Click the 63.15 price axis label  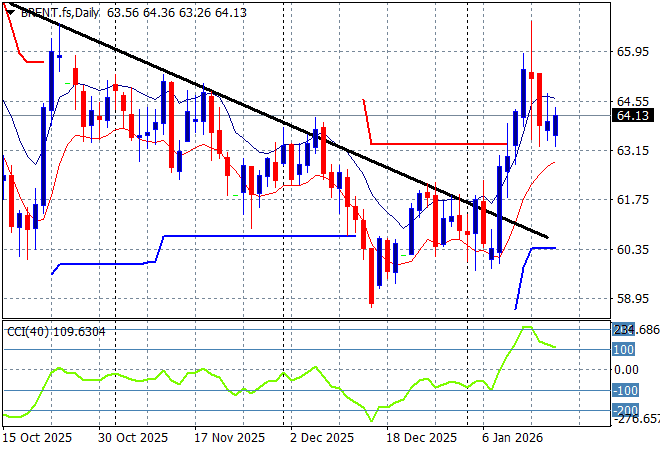tap(633, 150)
